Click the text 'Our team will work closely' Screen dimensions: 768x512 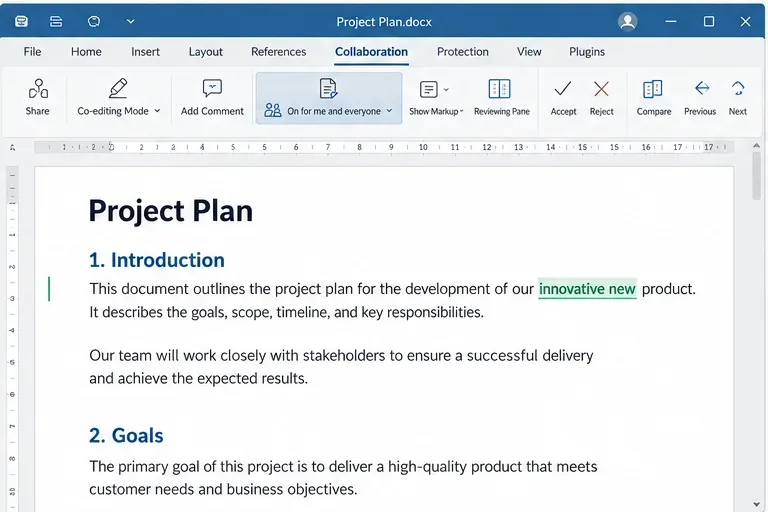pyautogui.click(x=178, y=356)
